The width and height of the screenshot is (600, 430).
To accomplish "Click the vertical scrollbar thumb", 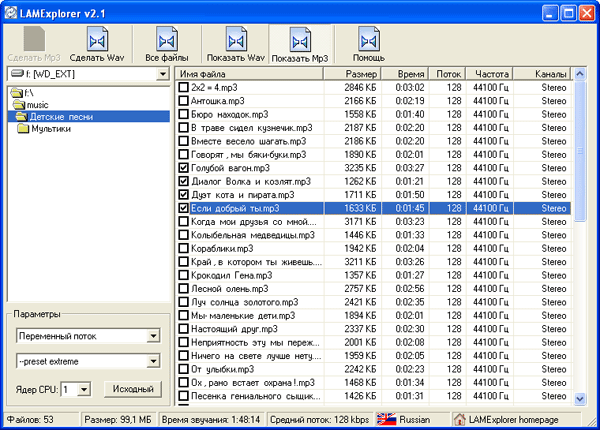I will point(580,151).
